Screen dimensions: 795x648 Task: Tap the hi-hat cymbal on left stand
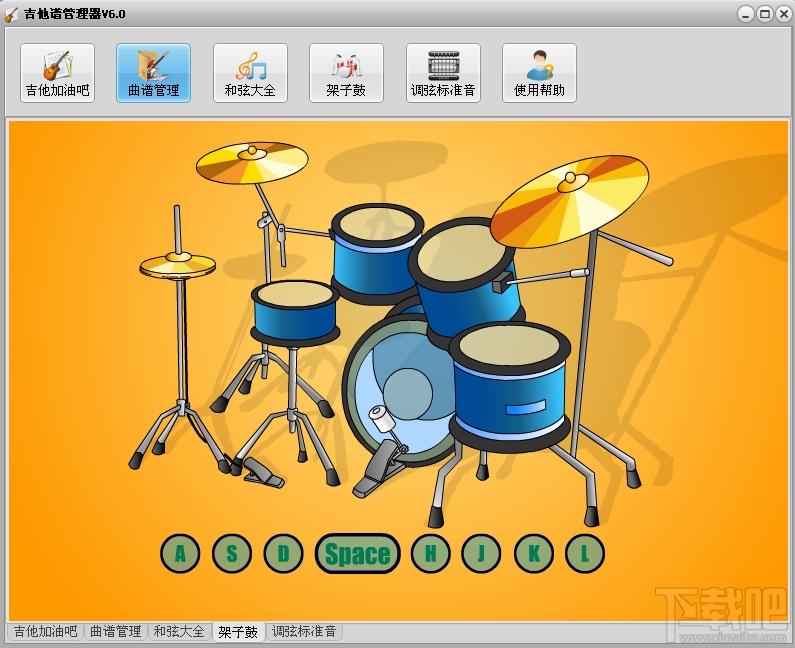[177, 265]
